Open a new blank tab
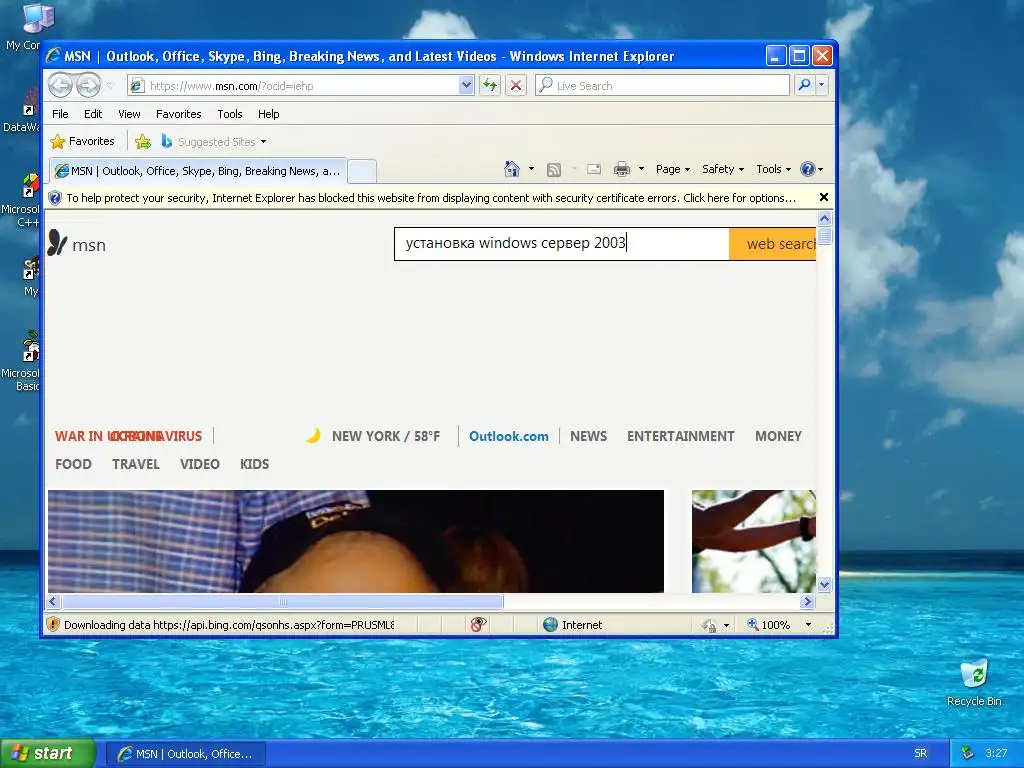 (x=362, y=172)
